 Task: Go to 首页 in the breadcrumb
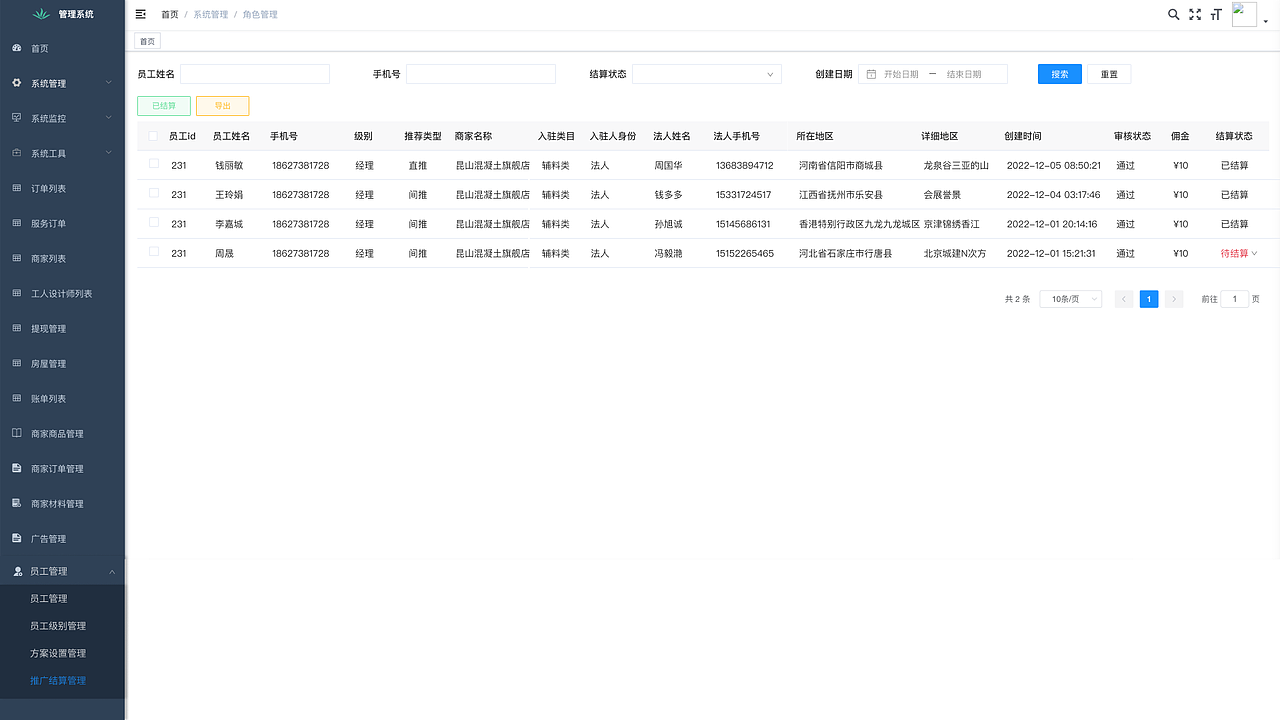point(170,15)
